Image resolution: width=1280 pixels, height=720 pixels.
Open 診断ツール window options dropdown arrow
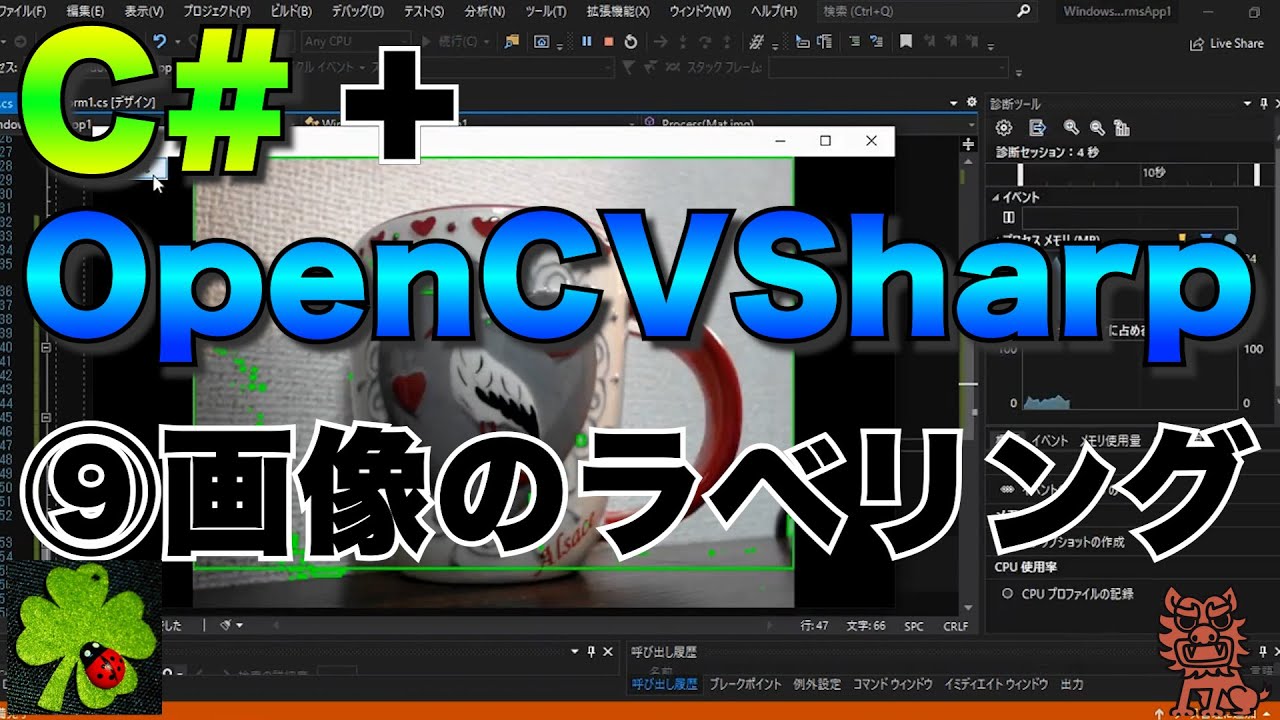(1247, 104)
